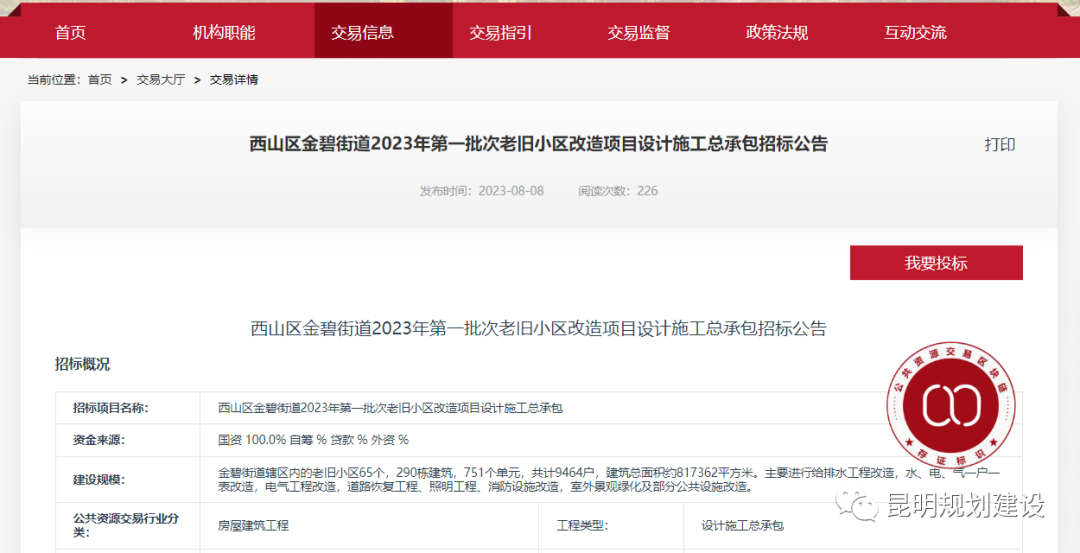Click the 房屋建筑工程 table cell
This screenshot has width=1080, height=553.
(x=253, y=525)
